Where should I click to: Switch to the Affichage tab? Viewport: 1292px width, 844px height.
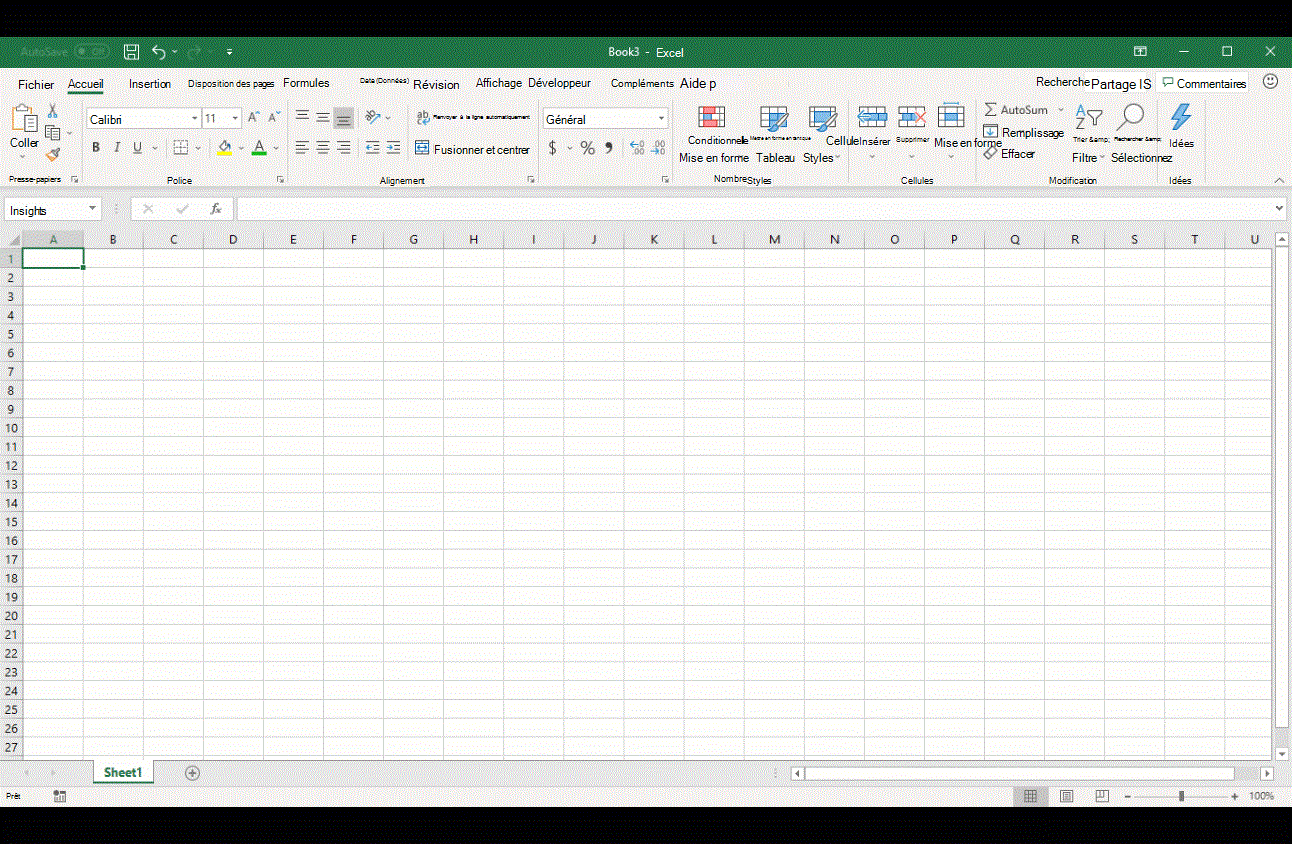[x=499, y=83]
